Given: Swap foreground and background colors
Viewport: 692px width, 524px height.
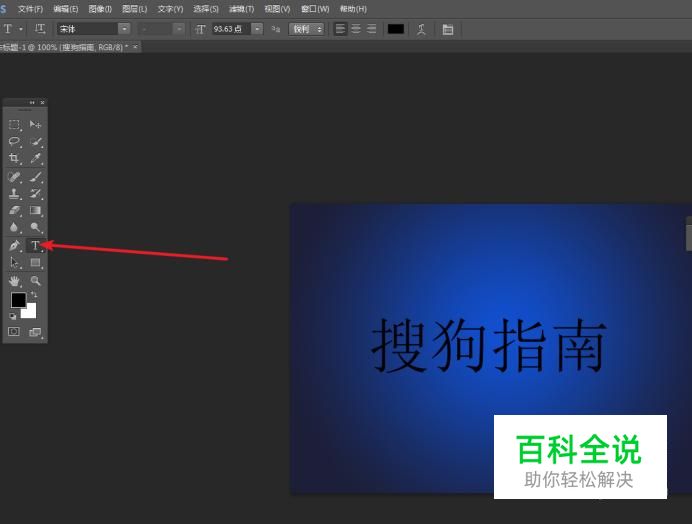Looking at the screenshot, I should click(x=34, y=294).
